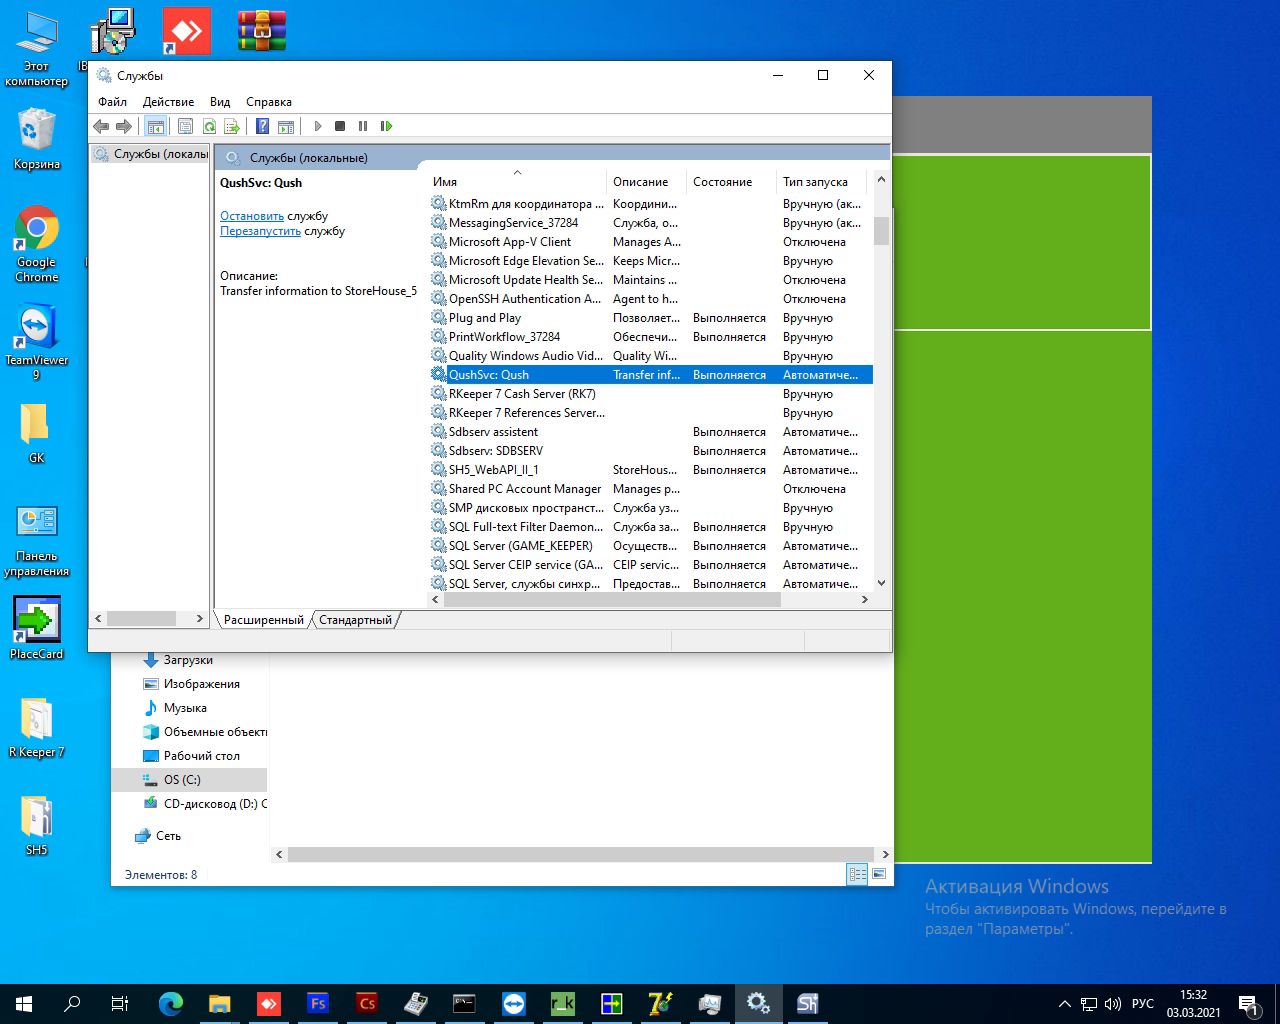This screenshot has width=1280, height=1024.
Task: Select the Plug and Play service
Action: [650, 318]
